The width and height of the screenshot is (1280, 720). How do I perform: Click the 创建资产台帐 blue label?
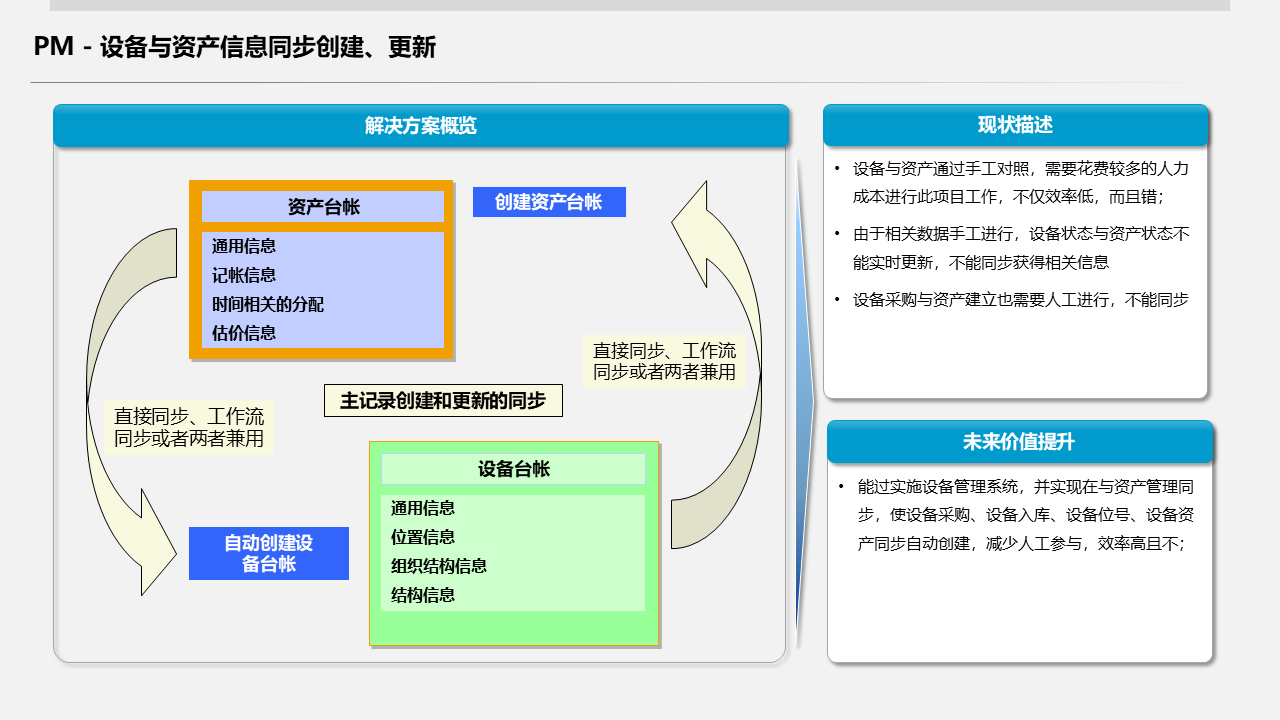click(x=549, y=202)
